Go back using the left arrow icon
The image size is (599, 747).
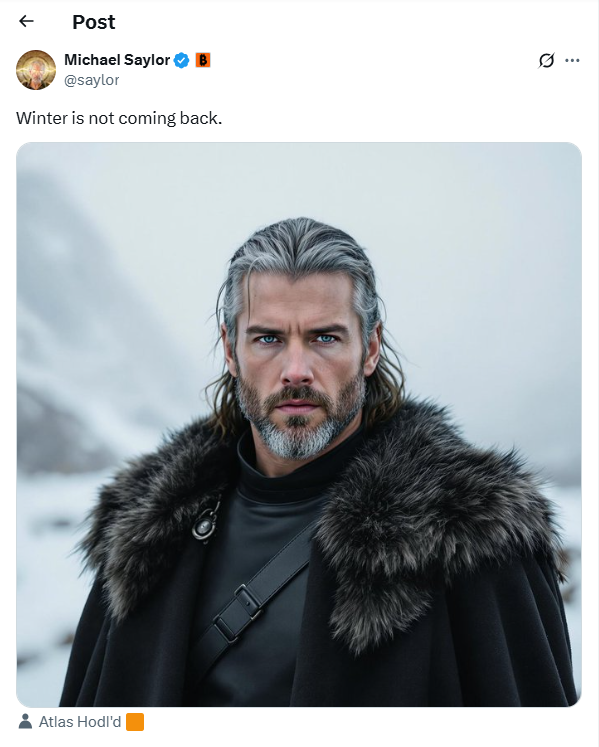pyautogui.click(x=26, y=21)
